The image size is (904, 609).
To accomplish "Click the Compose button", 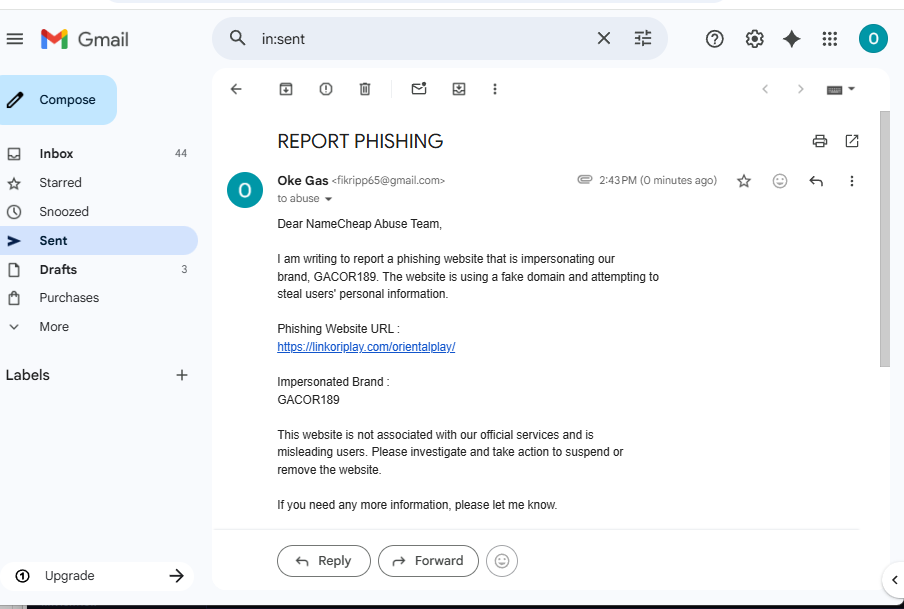I will tap(58, 100).
